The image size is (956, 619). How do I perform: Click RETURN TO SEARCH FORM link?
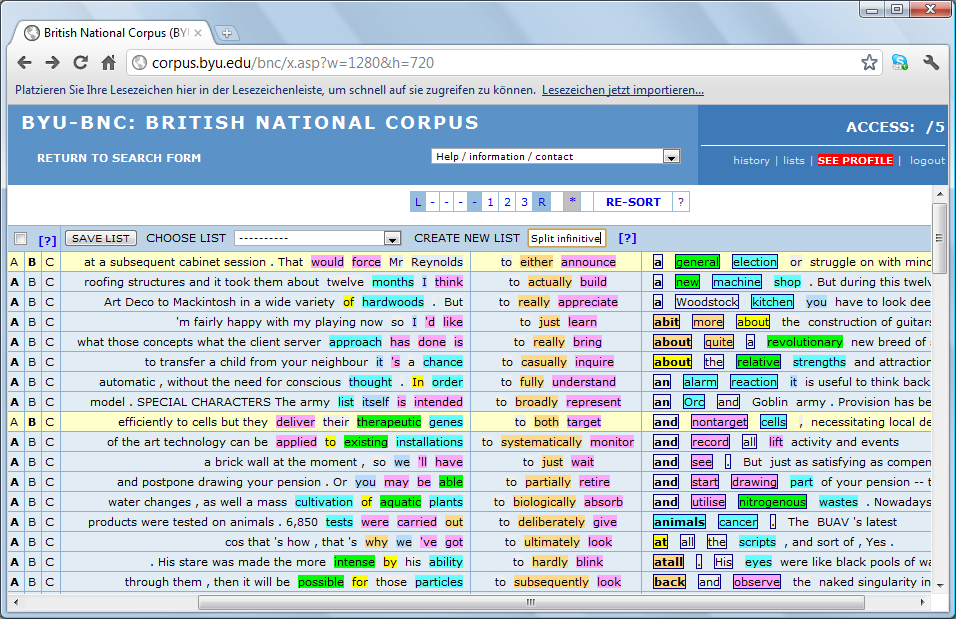[119, 158]
